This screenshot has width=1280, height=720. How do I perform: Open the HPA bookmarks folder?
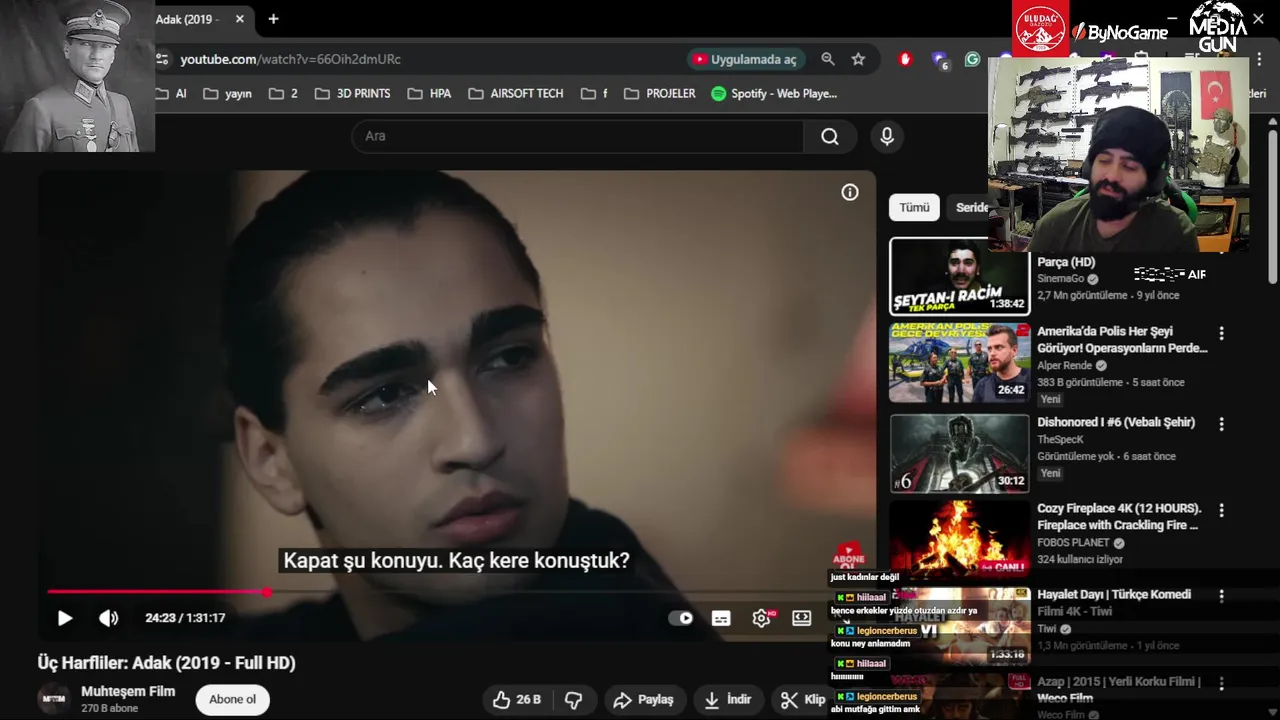(429, 94)
